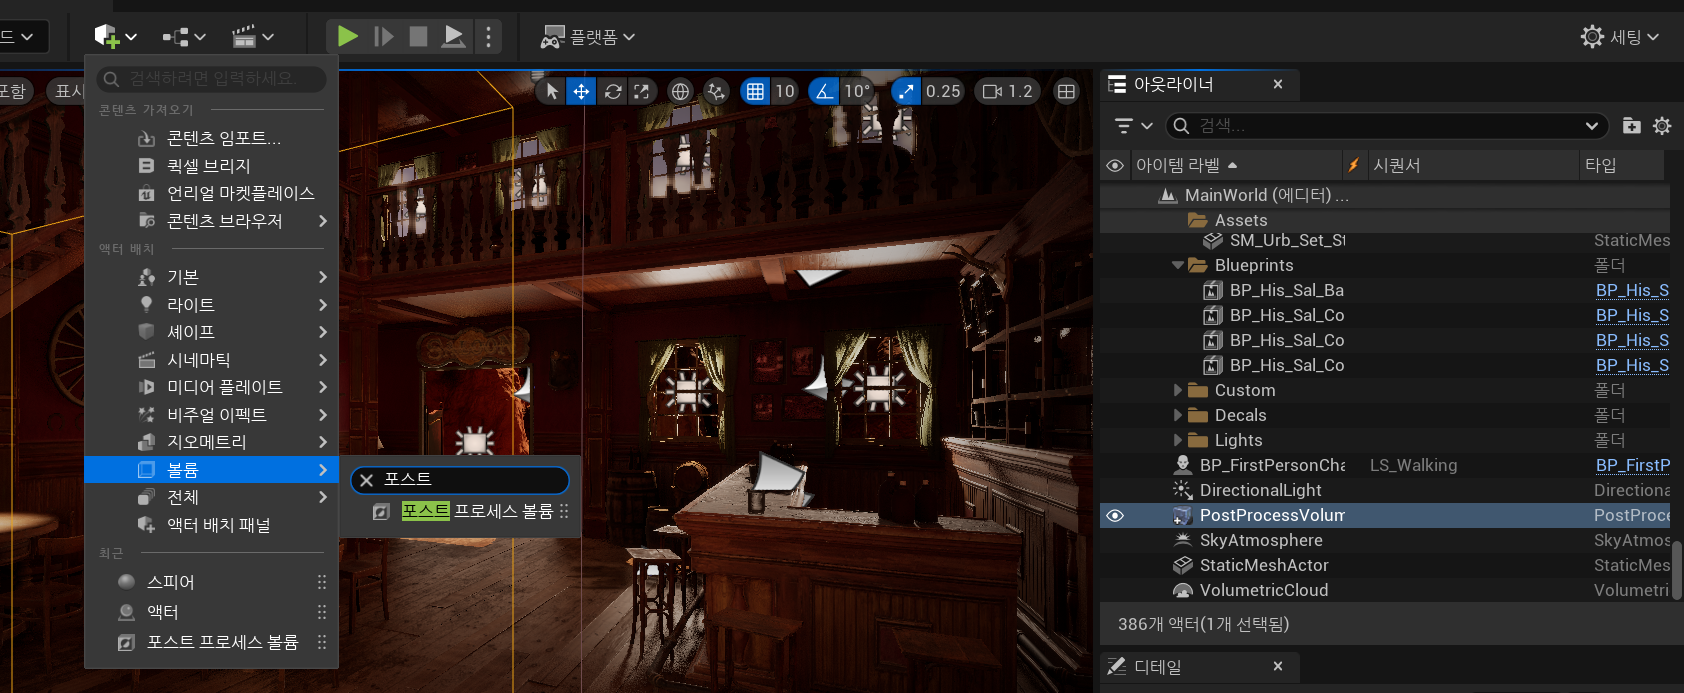This screenshot has height=693, width=1684.
Task: Expand the 셰이프 category
Action: (211, 332)
